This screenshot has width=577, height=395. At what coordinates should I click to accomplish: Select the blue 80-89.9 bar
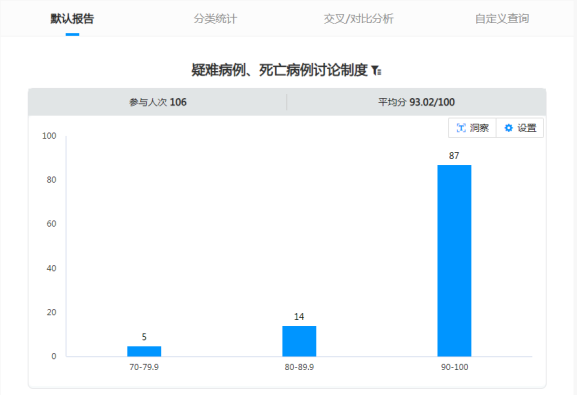point(299,341)
